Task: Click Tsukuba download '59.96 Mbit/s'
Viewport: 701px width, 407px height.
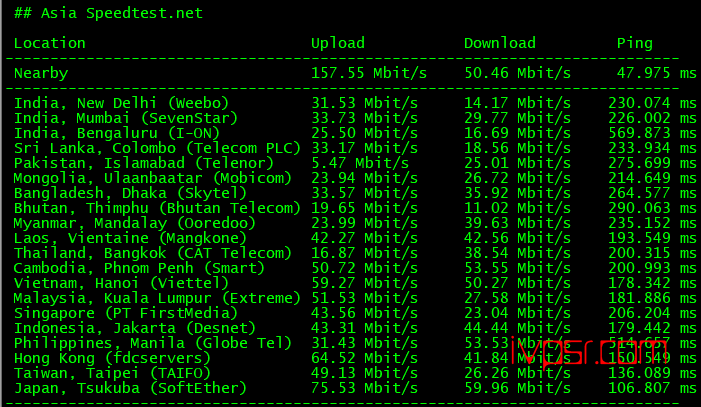Action: click(518, 388)
